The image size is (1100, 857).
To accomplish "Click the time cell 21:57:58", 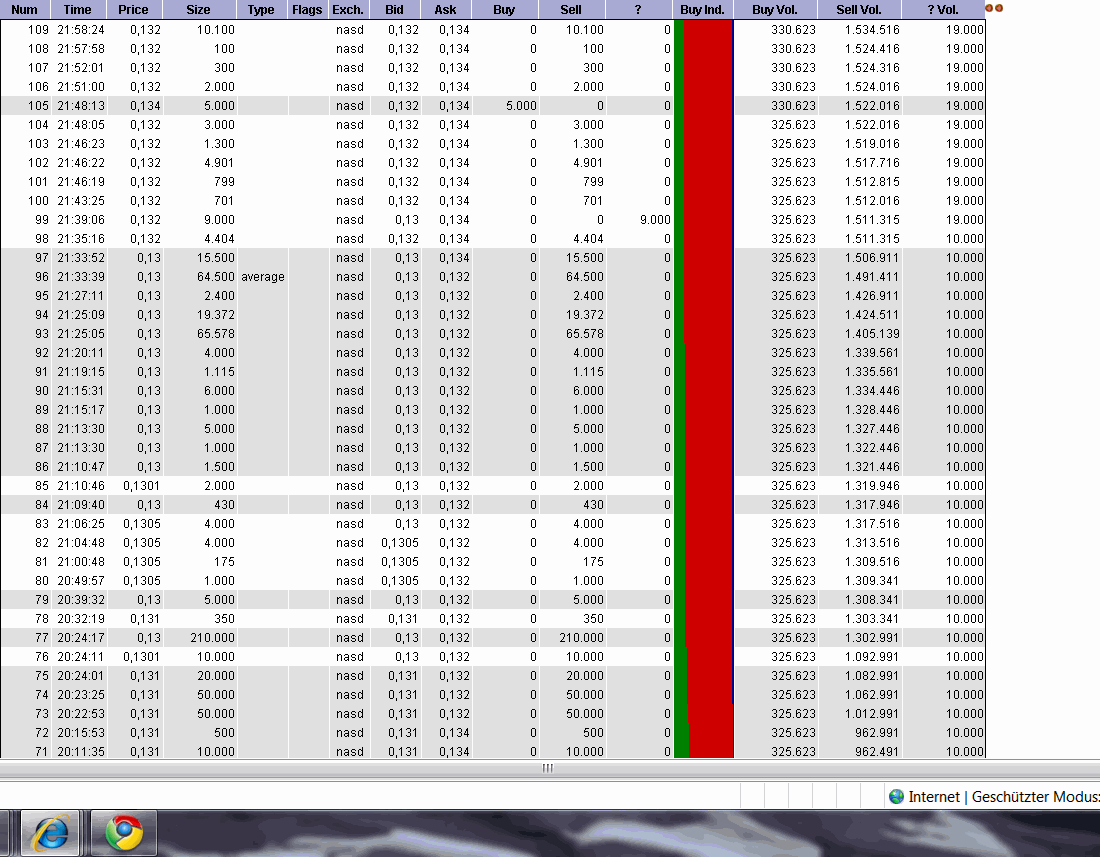I will [x=81, y=48].
